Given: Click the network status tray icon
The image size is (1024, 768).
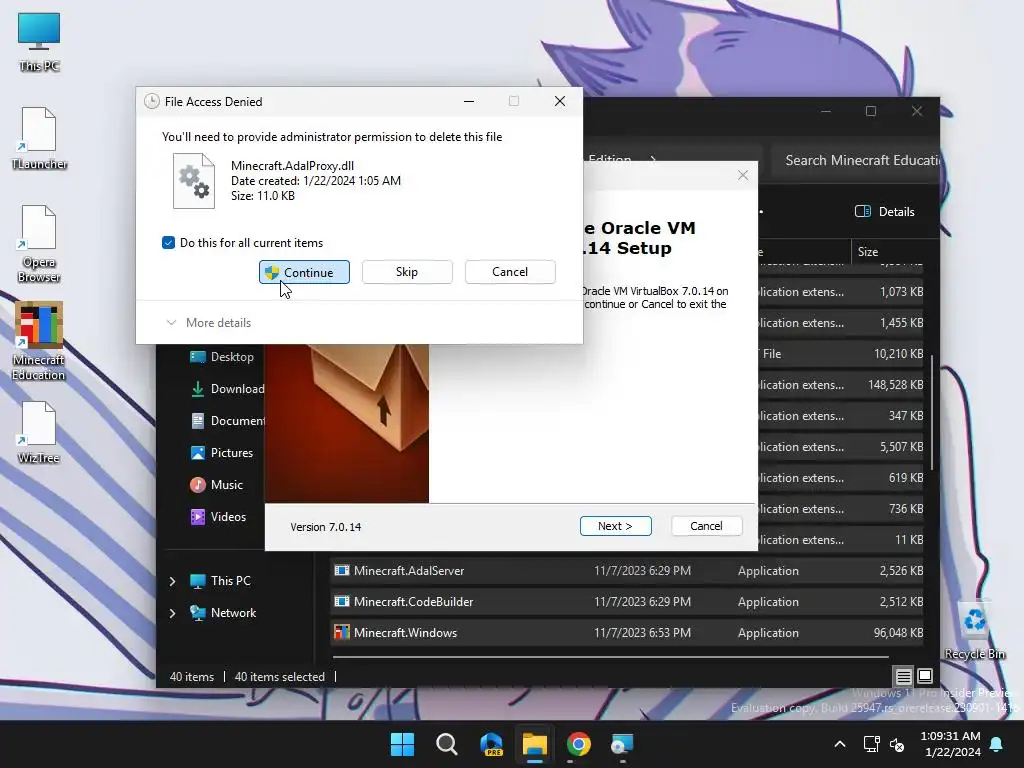Looking at the screenshot, I should click(x=871, y=744).
